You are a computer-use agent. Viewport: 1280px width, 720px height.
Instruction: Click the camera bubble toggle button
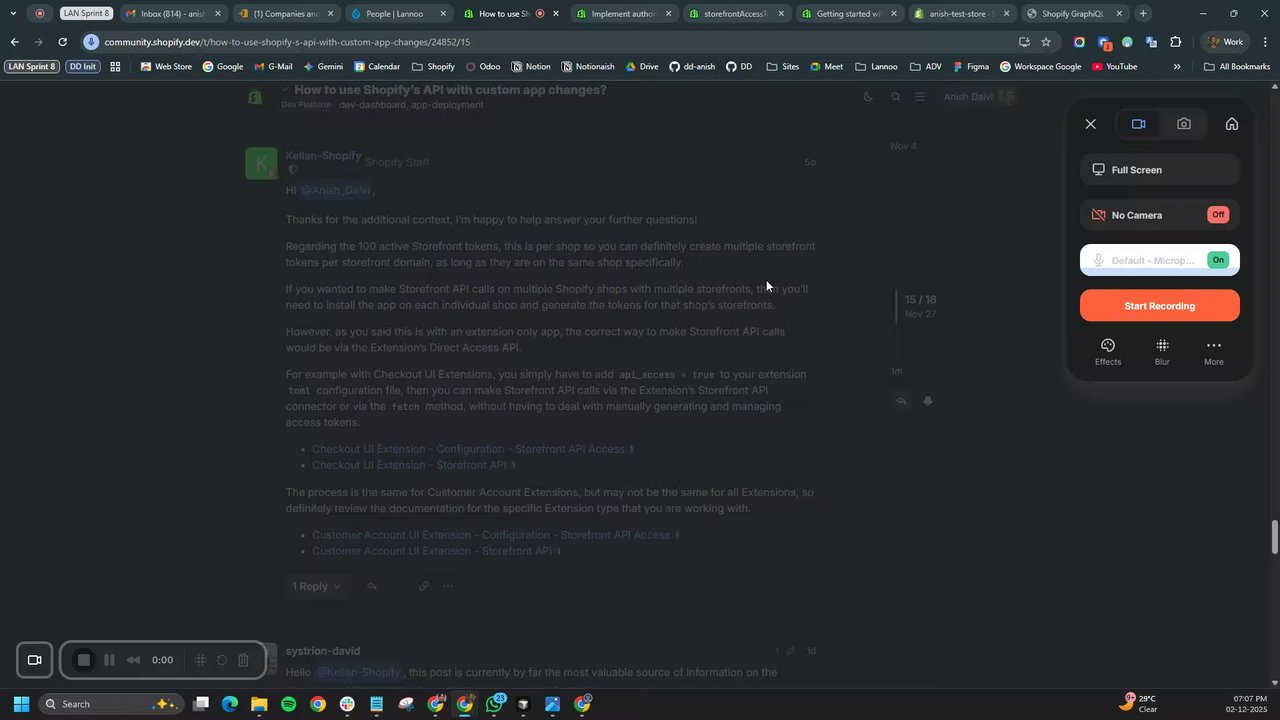(x=34, y=660)
